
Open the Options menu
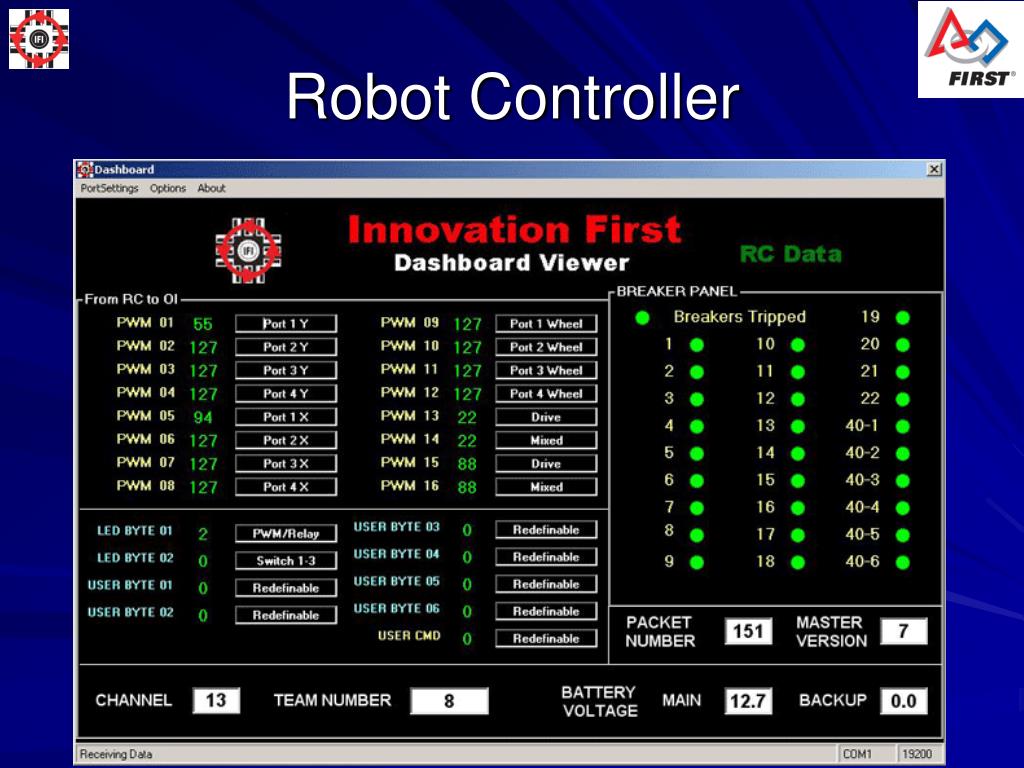[x=168, y=188]
